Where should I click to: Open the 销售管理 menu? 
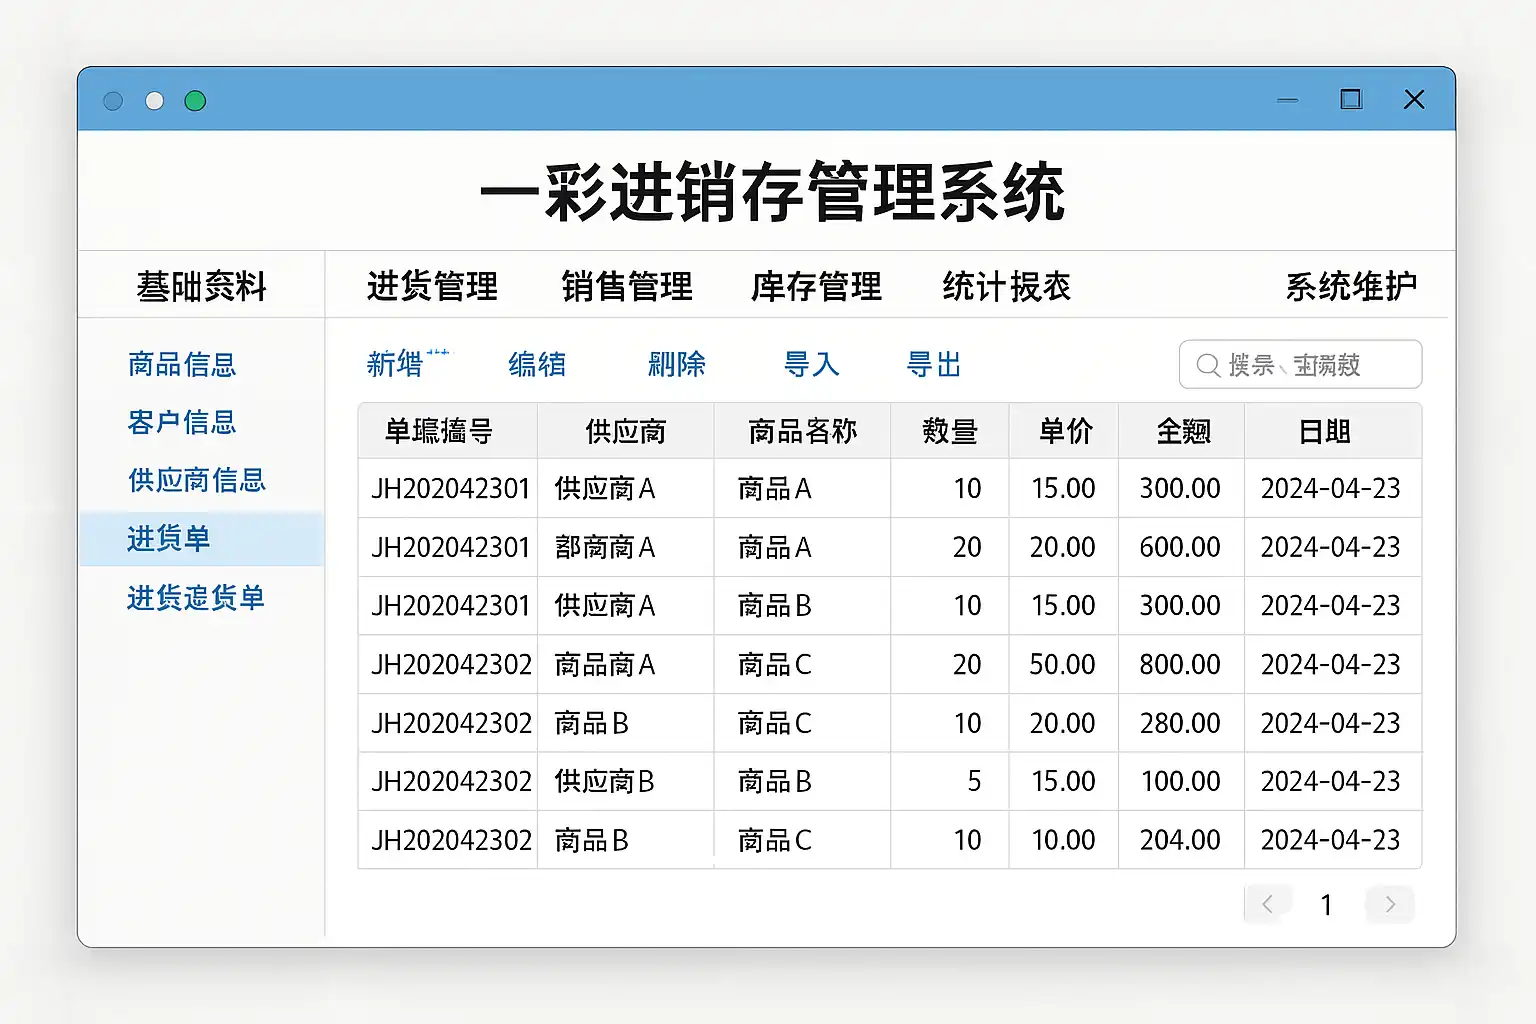click(x=627, y=287)
